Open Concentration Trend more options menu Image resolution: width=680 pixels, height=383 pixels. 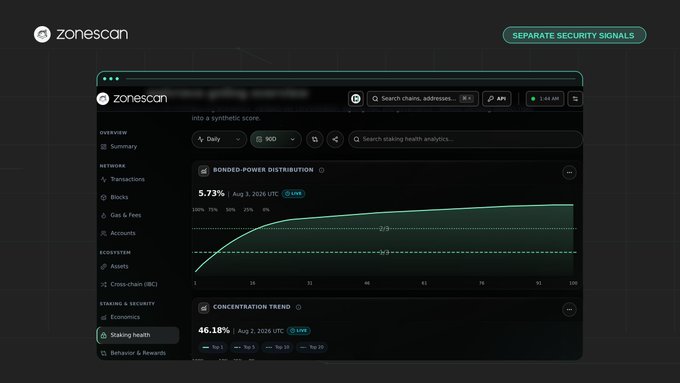(x=569, y=310)
